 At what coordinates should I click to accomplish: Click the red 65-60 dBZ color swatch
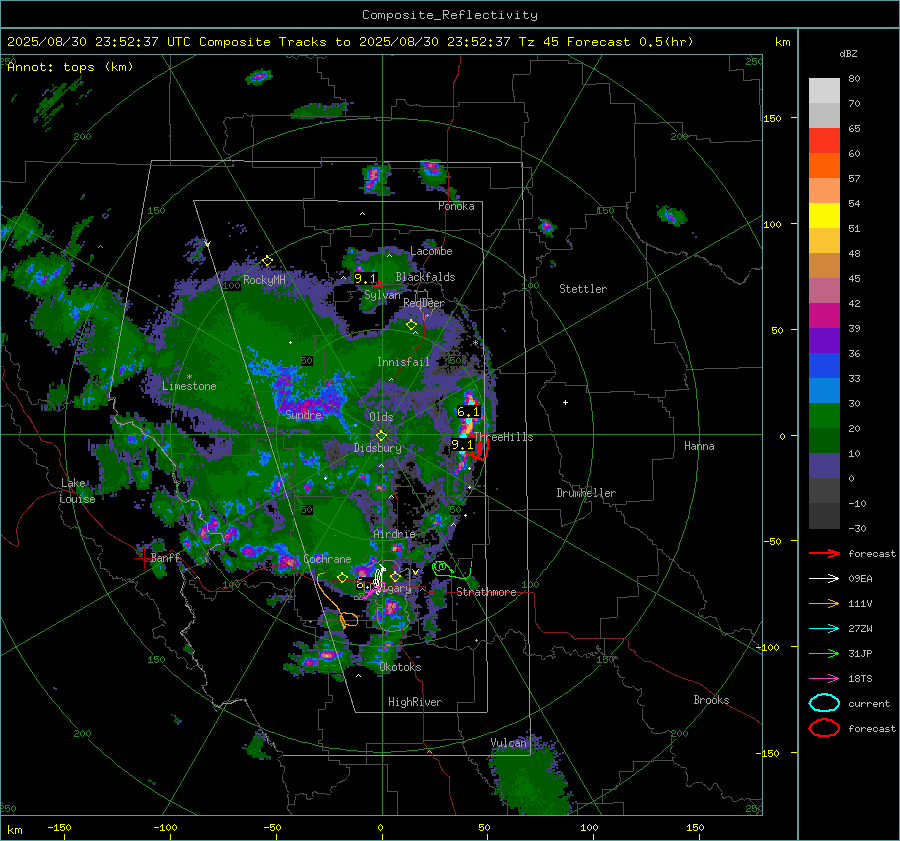824,141
